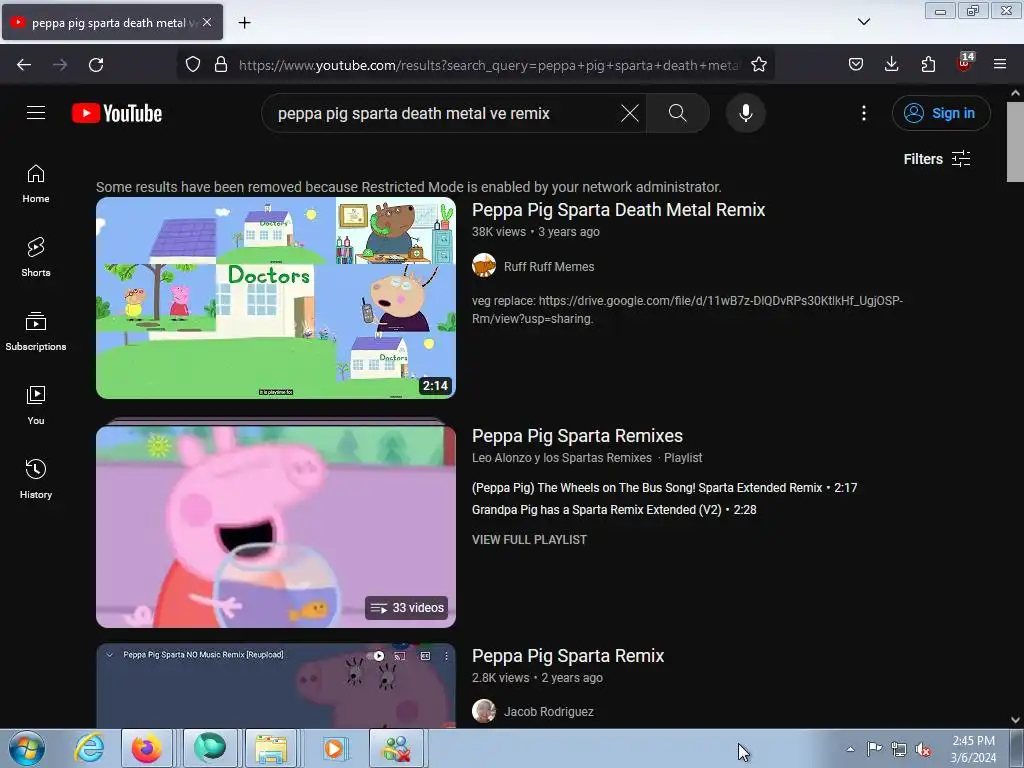Viewport: 1024px width, 768px height.
Task: Click the taskbar clock showing 2:45 PM
Action: point(973,749)
